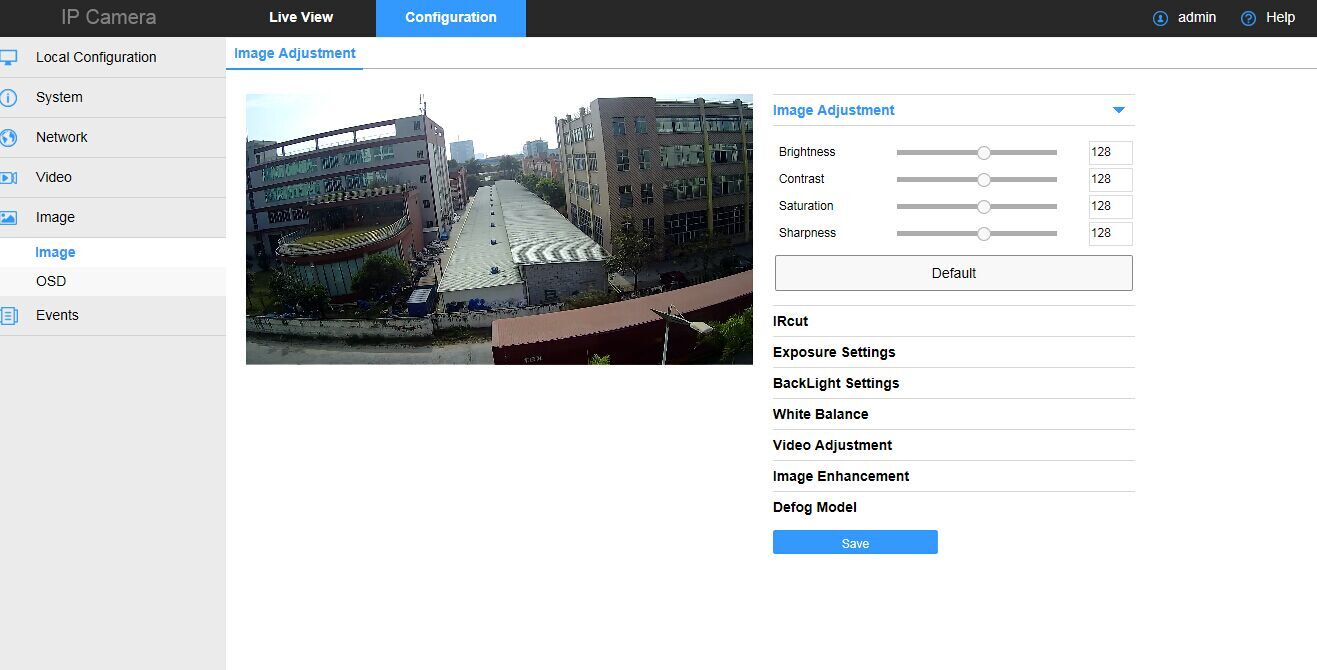Click the Events list icon
The image size is (1317, 670).
(x=8, y=316)
